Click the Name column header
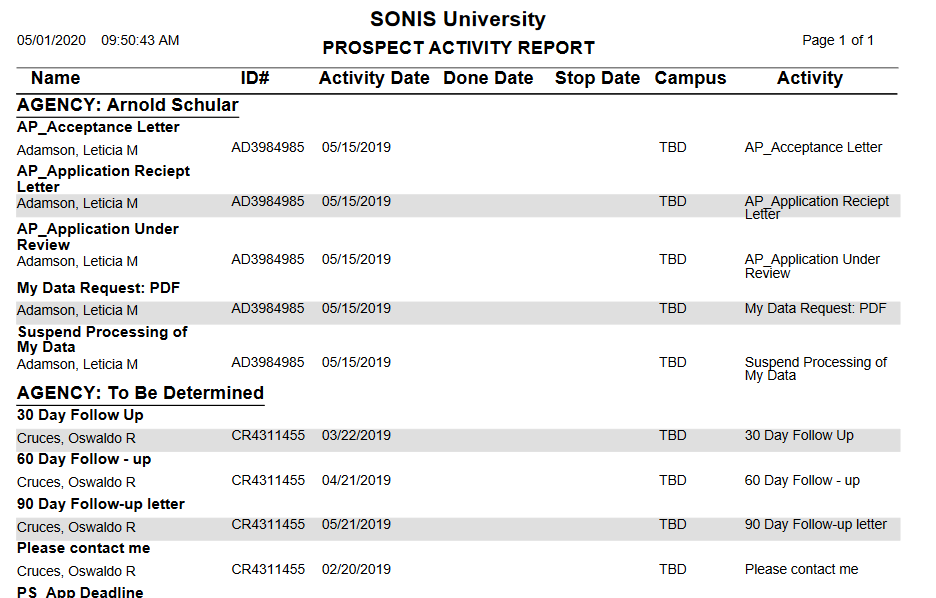The height and width of the screenshot is (598, 936). [55, 78]
